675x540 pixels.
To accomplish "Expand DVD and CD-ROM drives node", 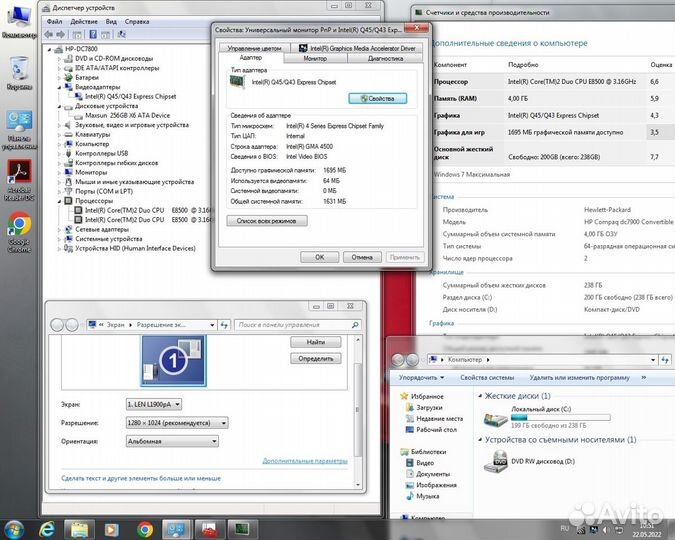I will (x=59, y=59).
